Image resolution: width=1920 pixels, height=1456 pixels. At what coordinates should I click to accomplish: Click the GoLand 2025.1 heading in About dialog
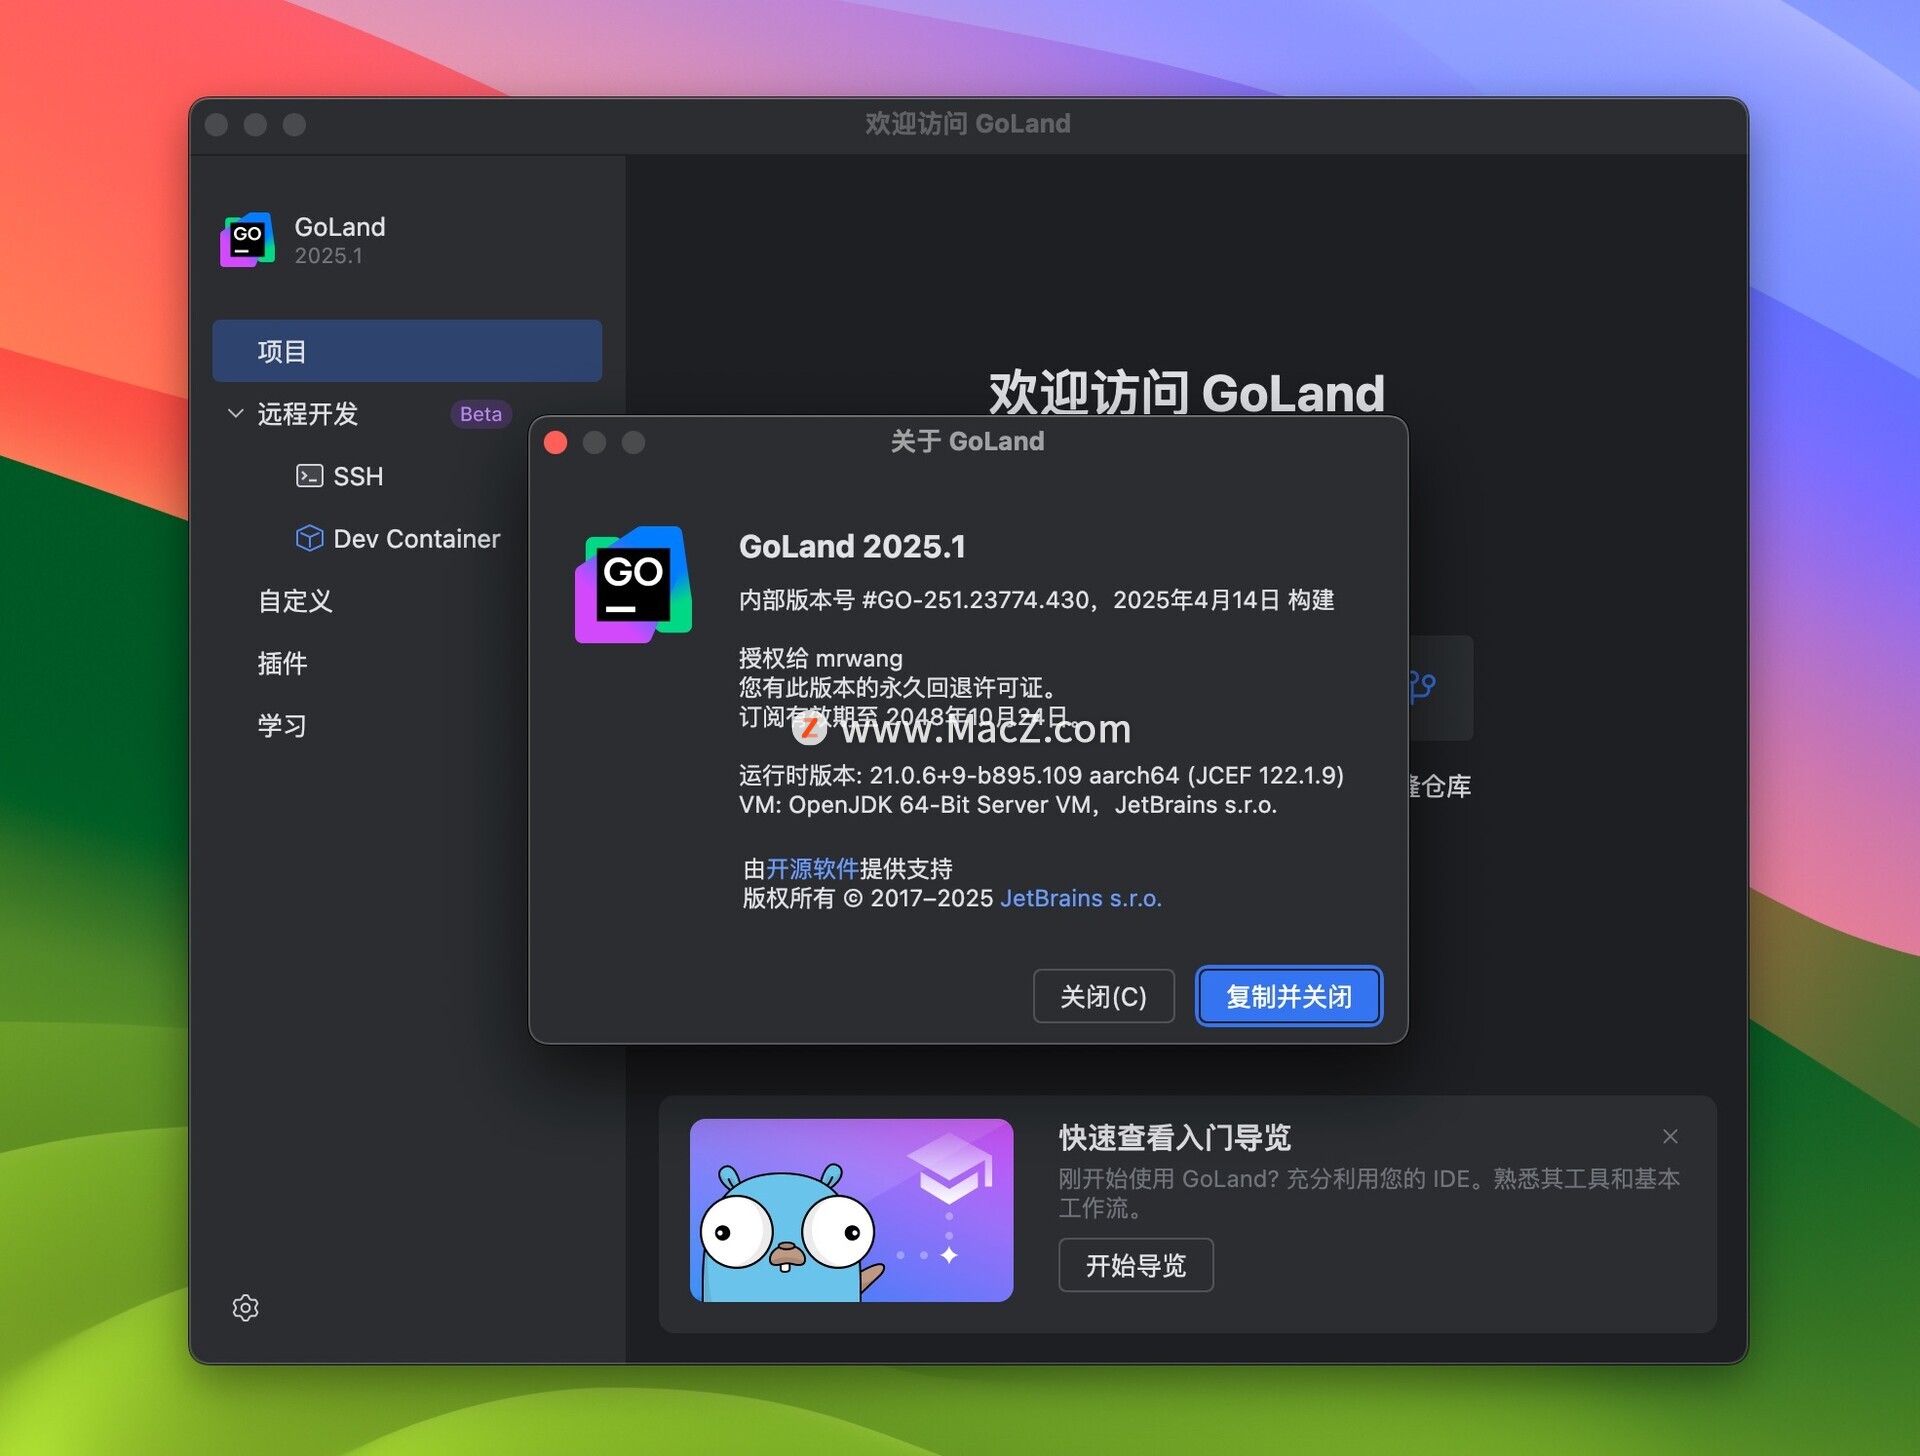[x=852, y=546]
